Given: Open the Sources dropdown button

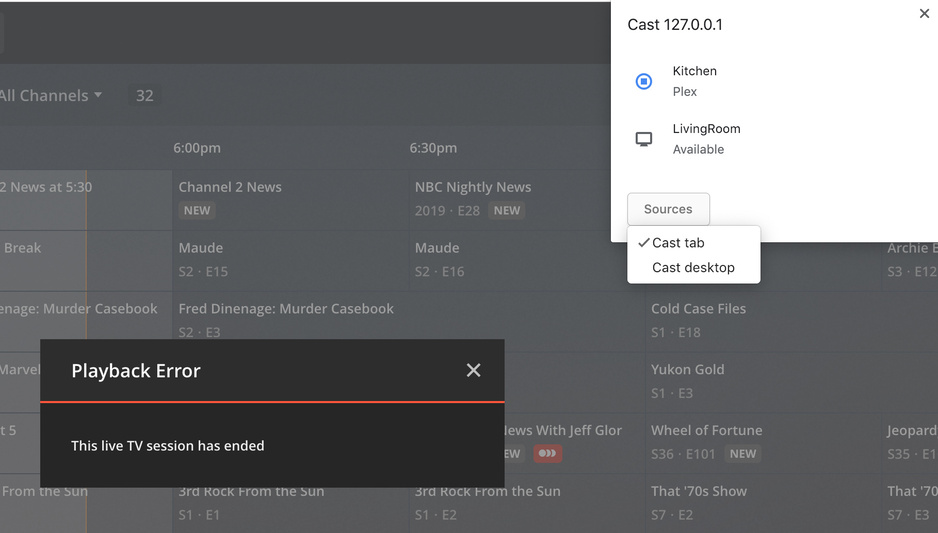Looking at the screenshot, I should [668, 209].
